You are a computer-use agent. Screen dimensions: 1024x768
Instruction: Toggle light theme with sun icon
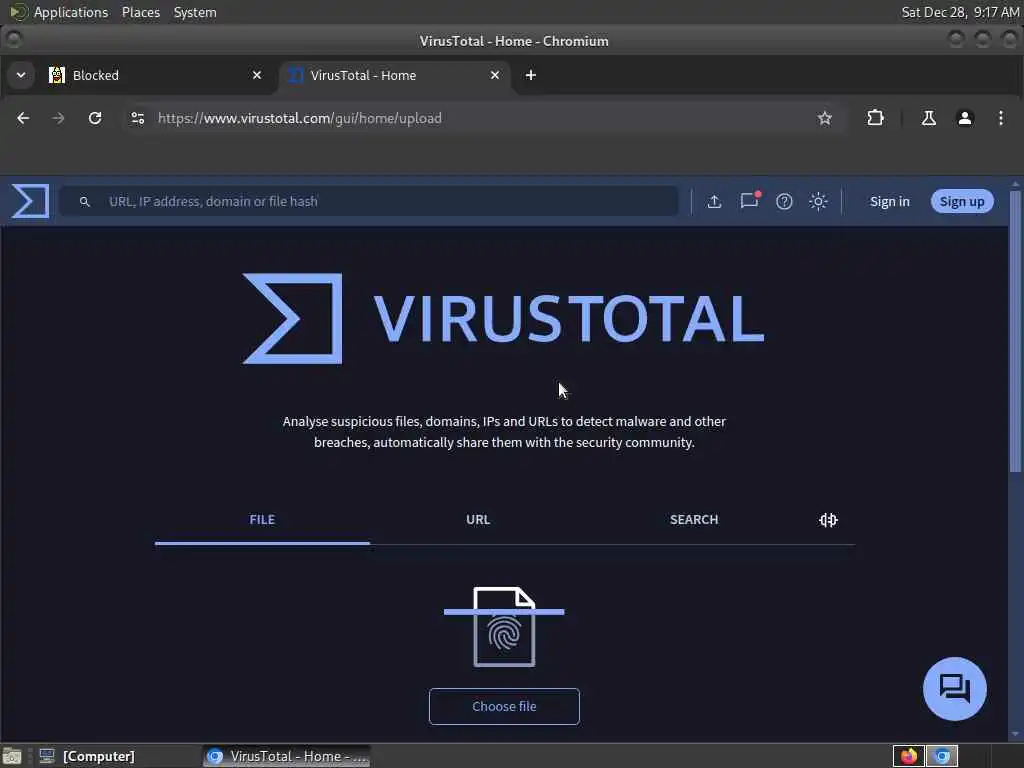pyautogui.click(x=818, y=201)
